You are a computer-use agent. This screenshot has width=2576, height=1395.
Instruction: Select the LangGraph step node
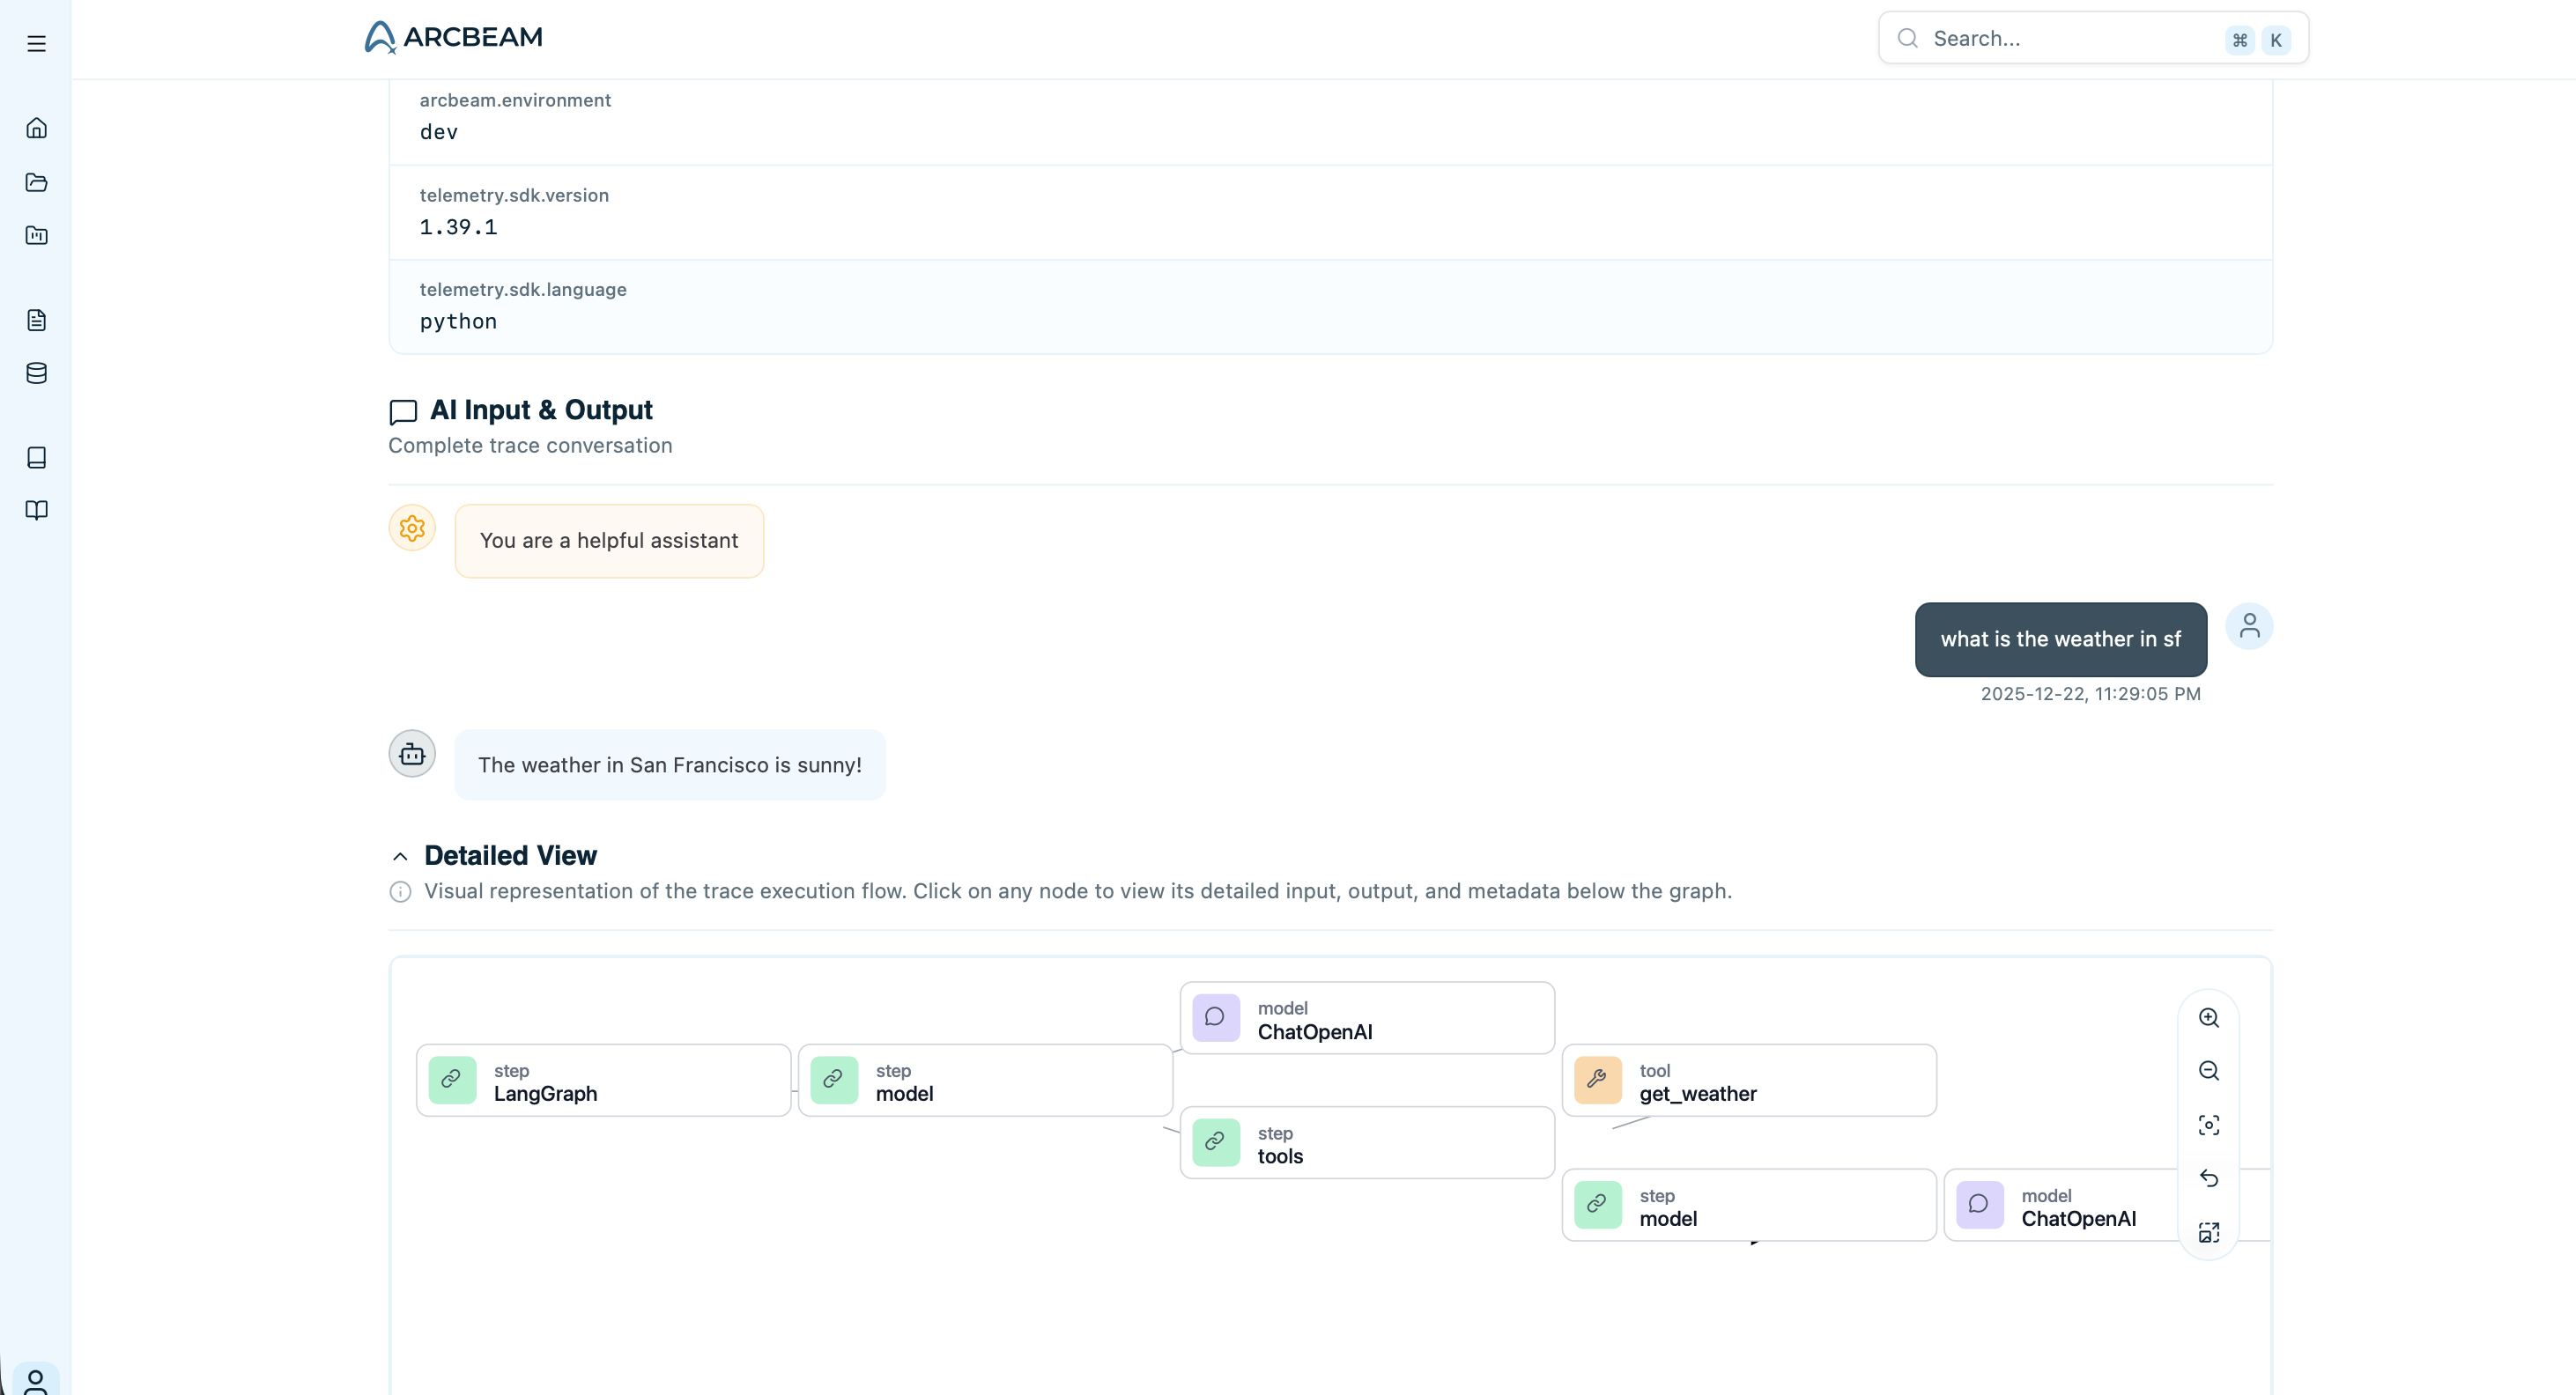coord(603,1081)
